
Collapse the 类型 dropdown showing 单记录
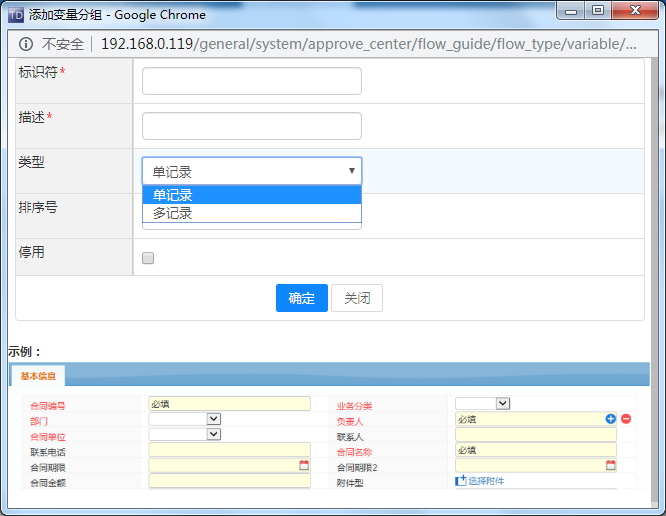pyautogui.click(x=252, y=171)
